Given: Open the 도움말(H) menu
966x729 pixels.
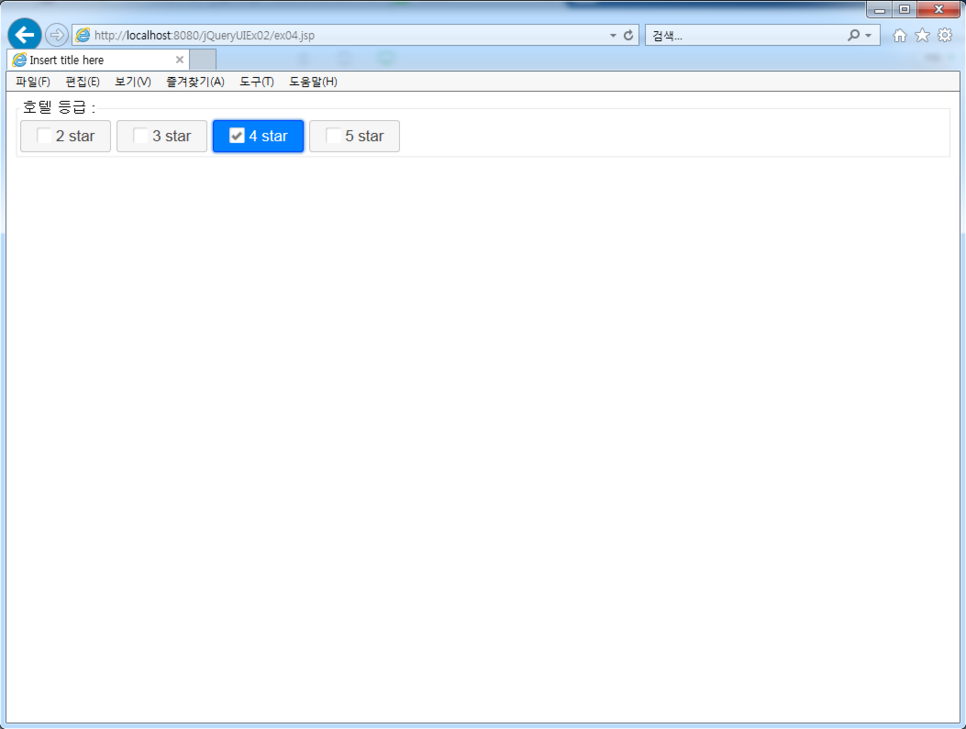Looking at the screenshot, I should point(313,82).
